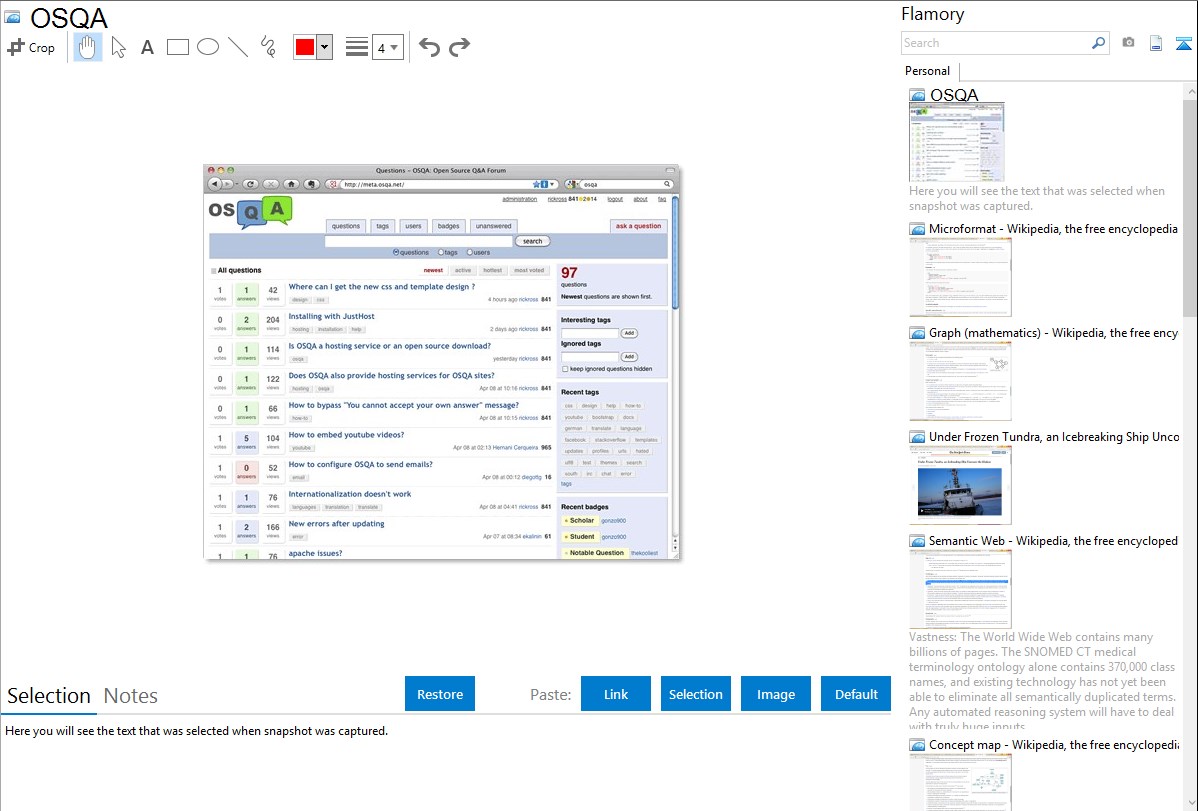
Task: Click the icon next to OSQA list entry
Action: click(917, 95)
